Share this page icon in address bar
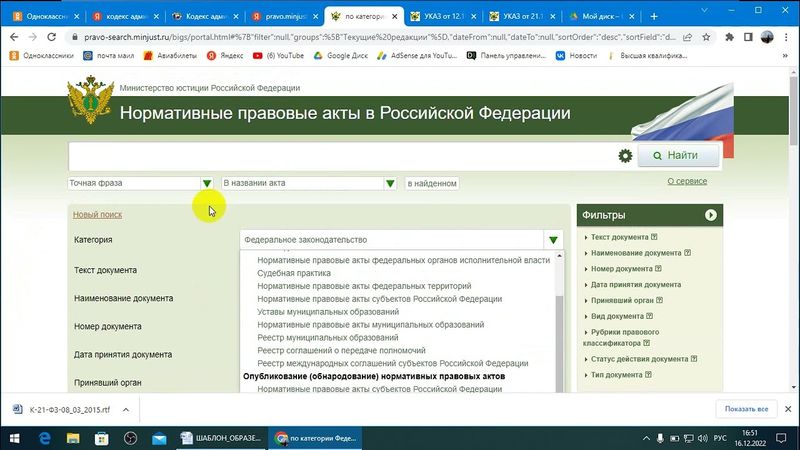Viewport: 800px width, 450px height. click(x=688, y=37)
